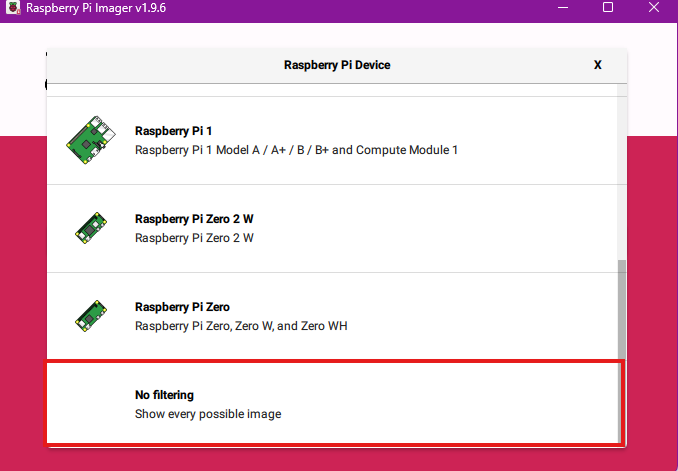The image size is (678, 471).
Task: Pick the bold "Raspberry Pi Zero" heading
Action: click(183, 308)
